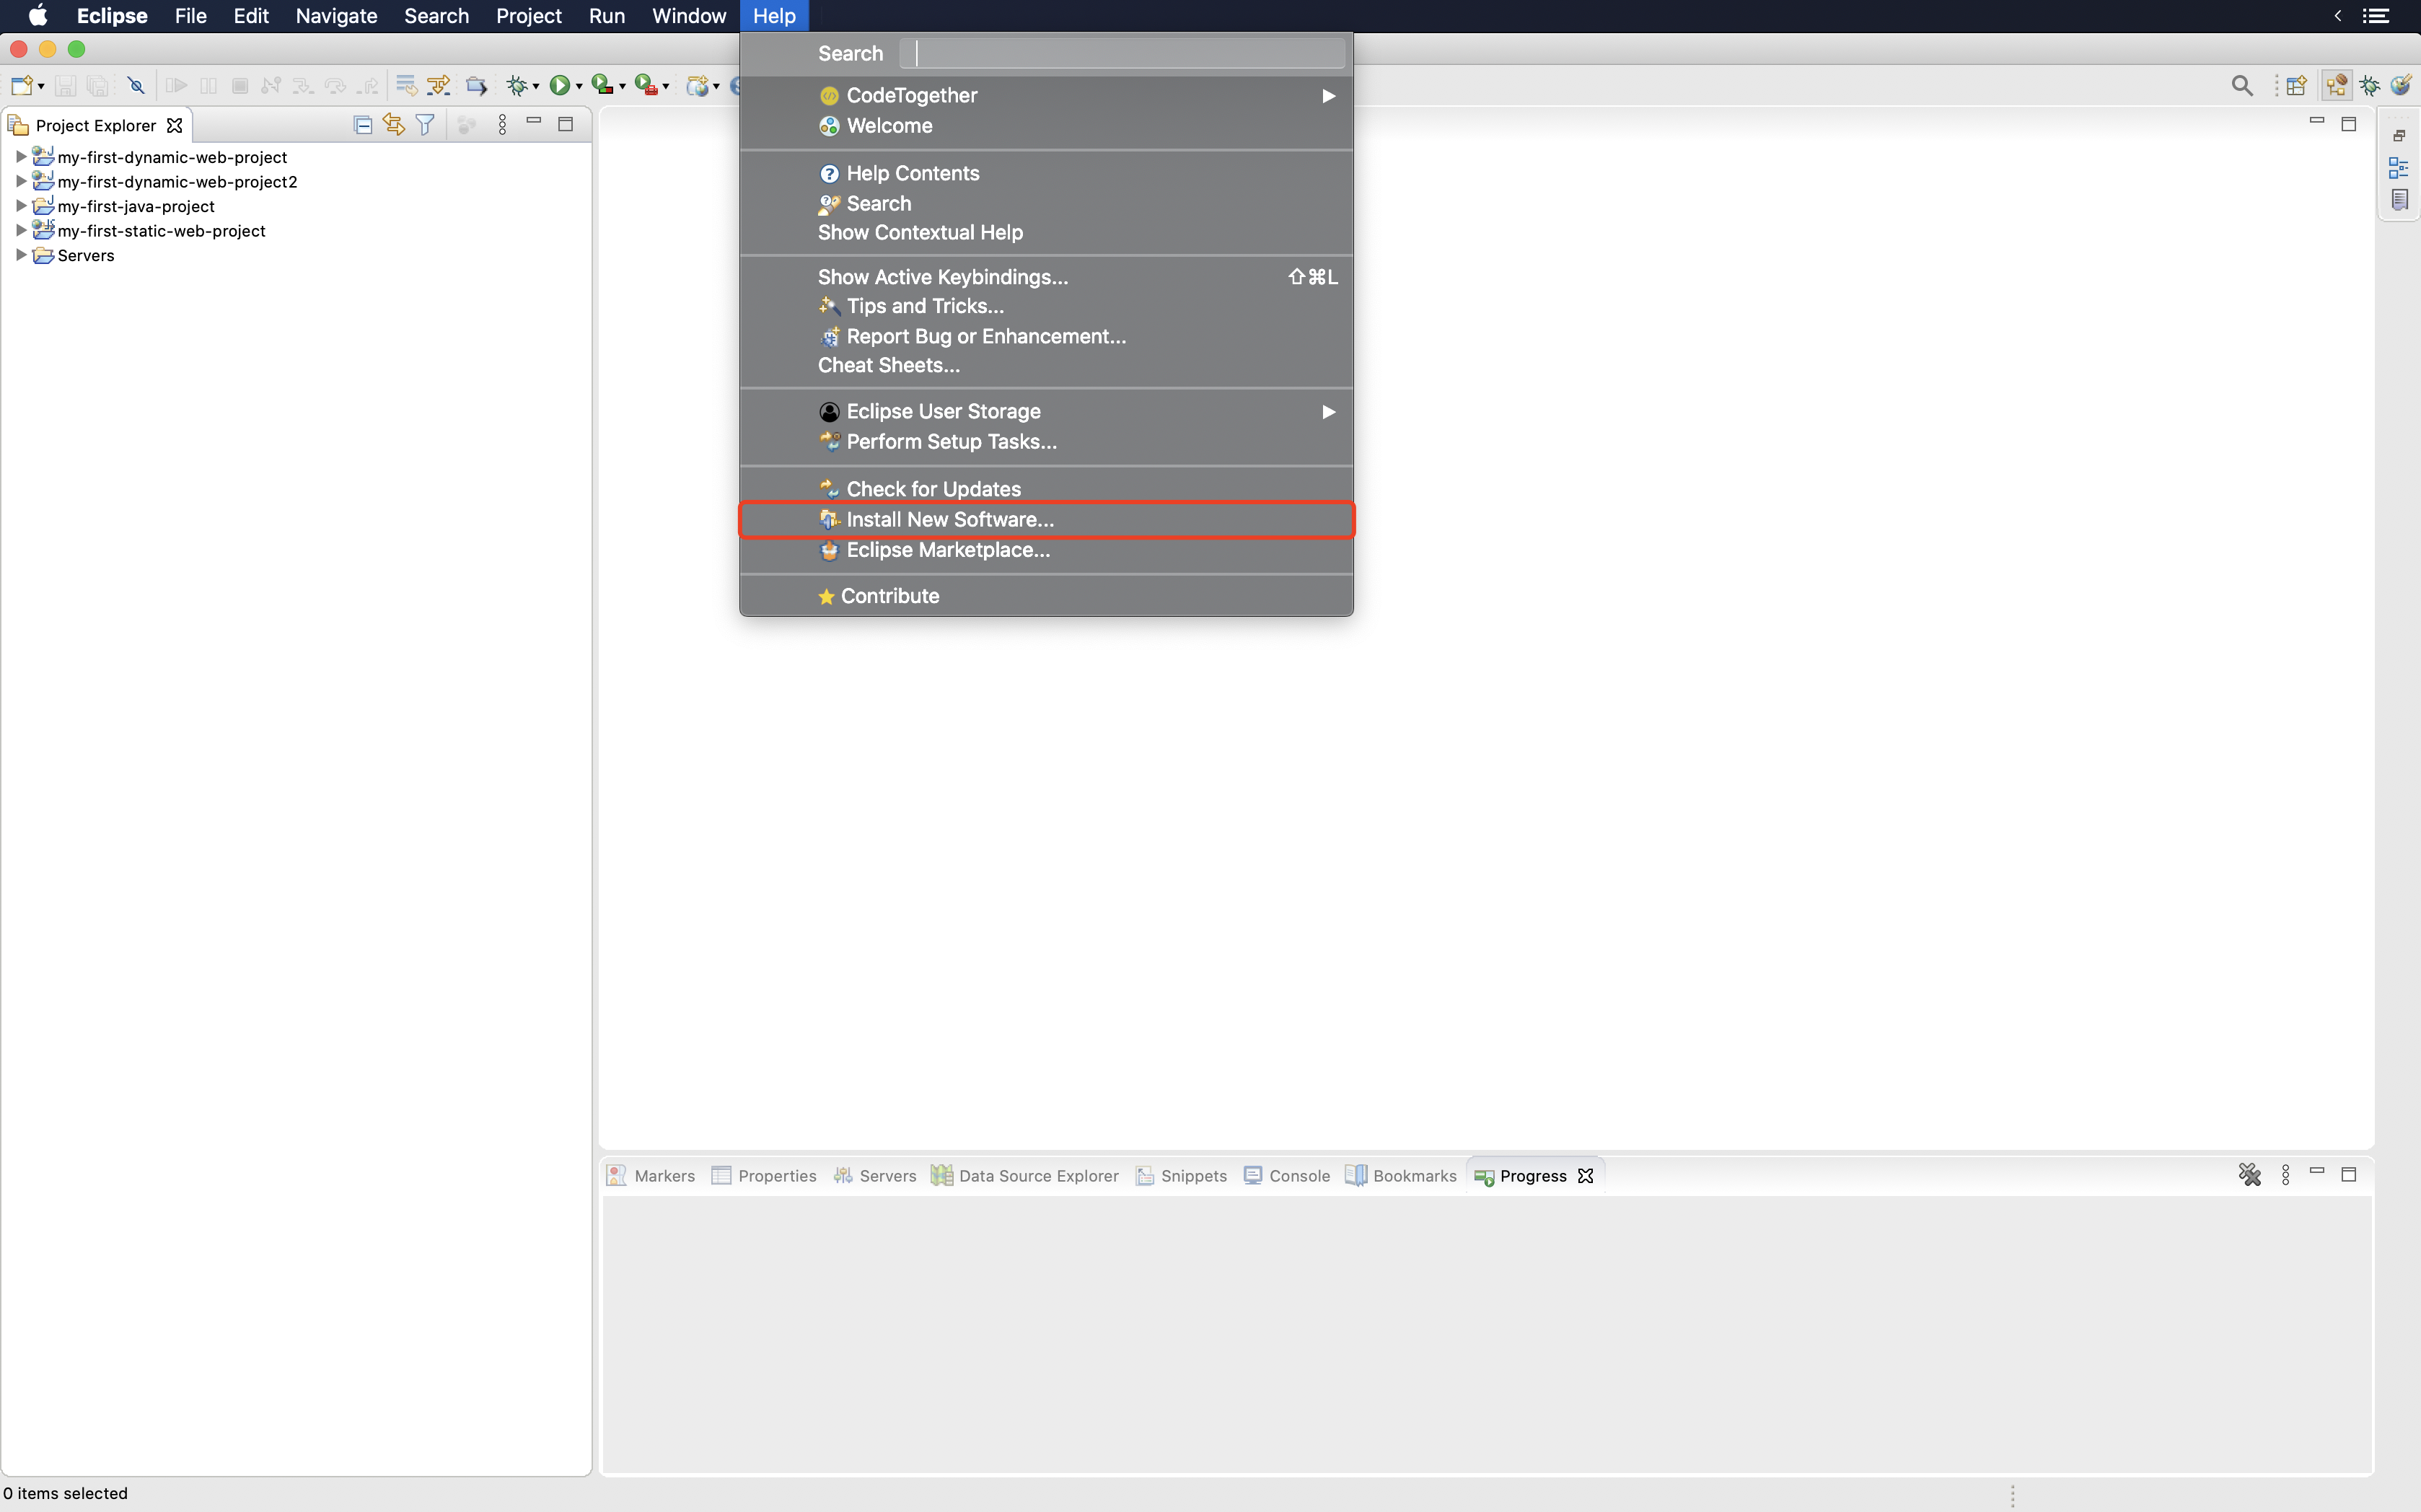Open the dropdown arrow next to Run button

pyautogui.click(x=579, y=87)
